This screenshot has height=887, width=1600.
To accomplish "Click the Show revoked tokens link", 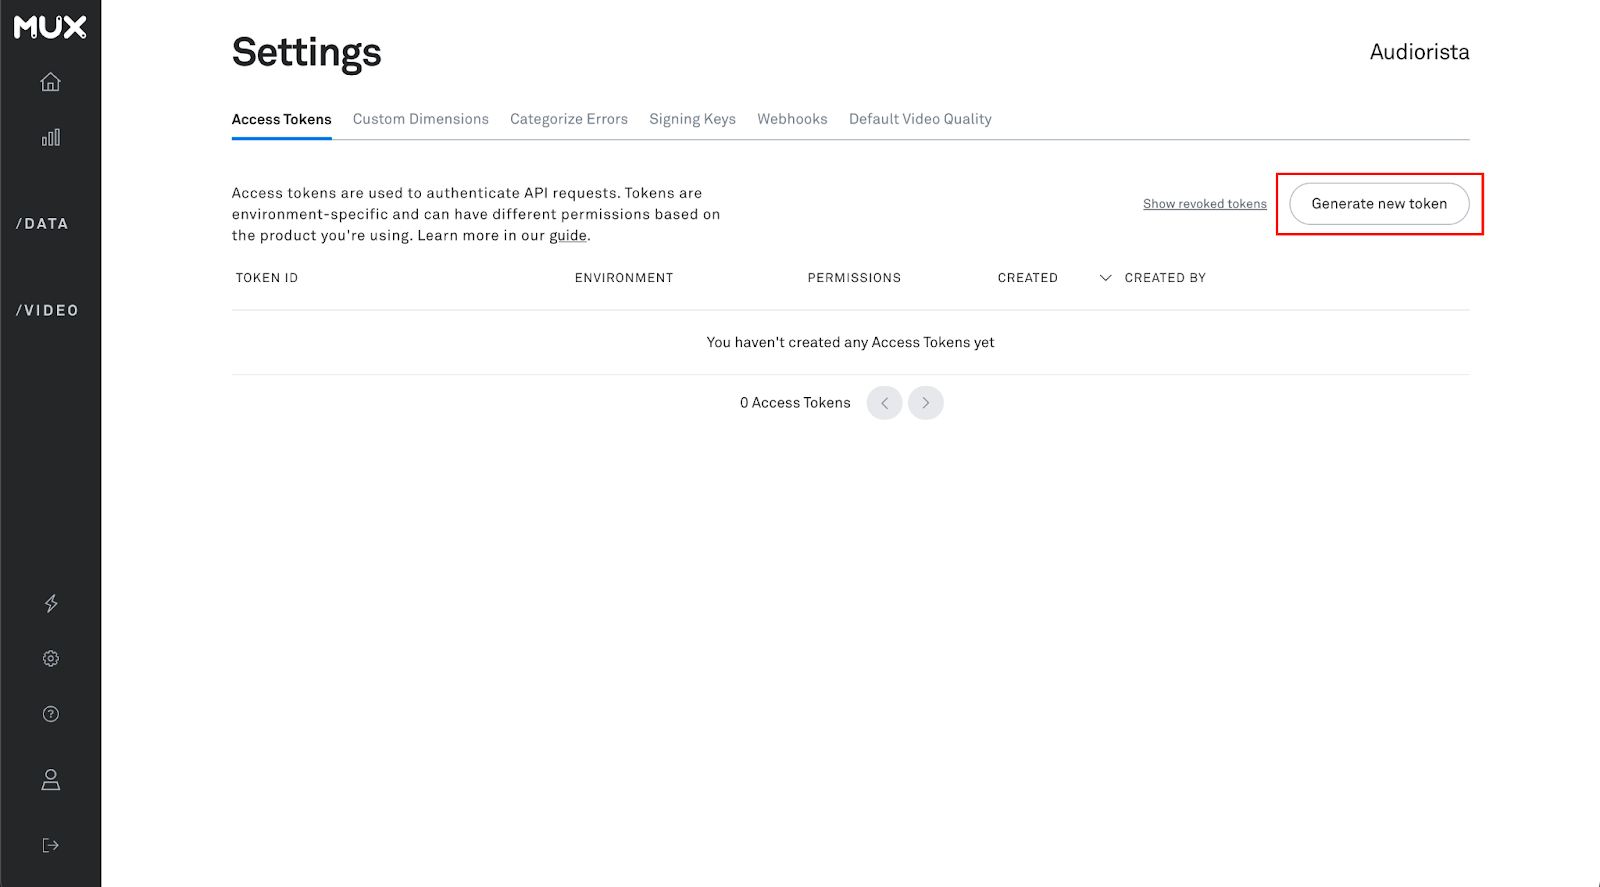I will pos(1205,204).
